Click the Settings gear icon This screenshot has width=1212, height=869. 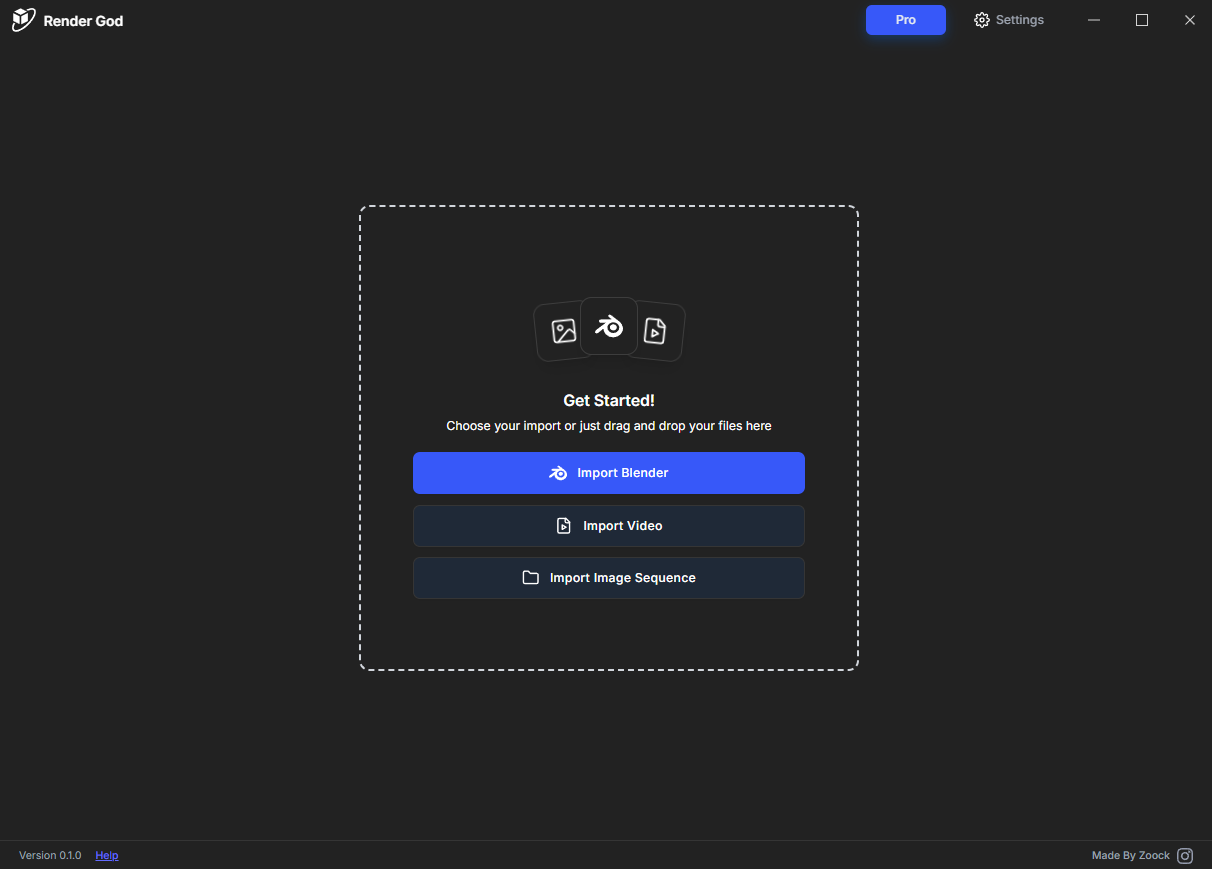click(981, 19)
